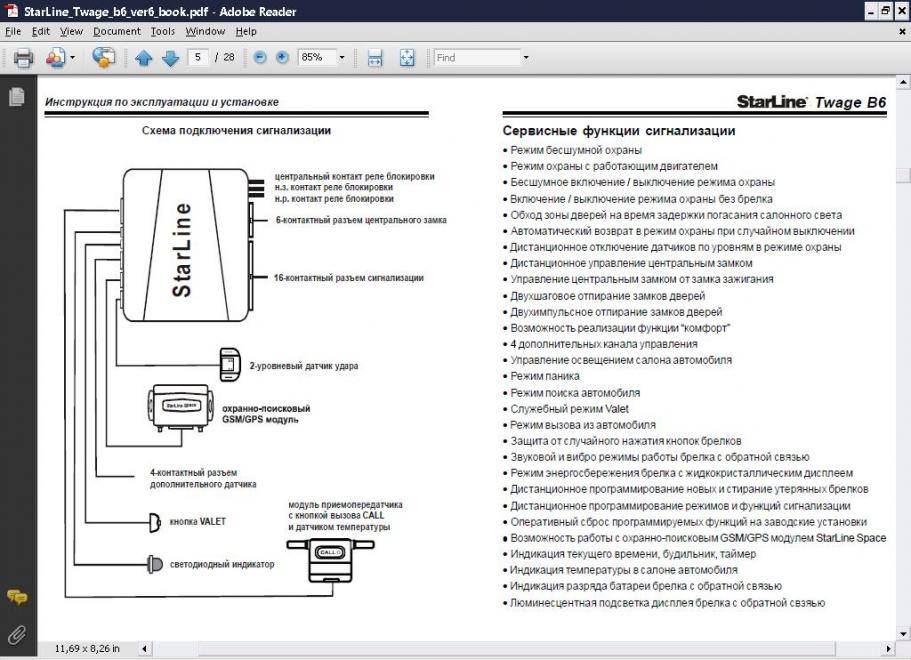
Task: Open the Attachments paperclip panel
Action: (x=17, y=634)
